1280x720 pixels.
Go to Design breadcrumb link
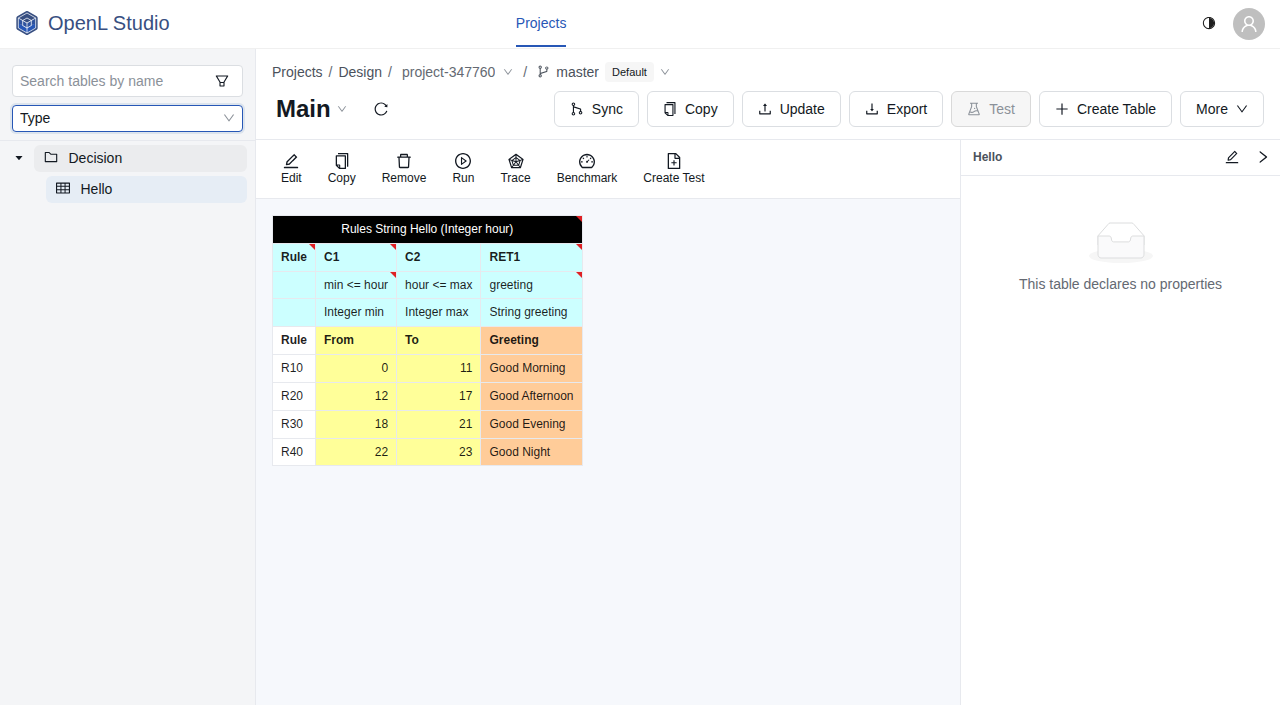coord(360,72)
